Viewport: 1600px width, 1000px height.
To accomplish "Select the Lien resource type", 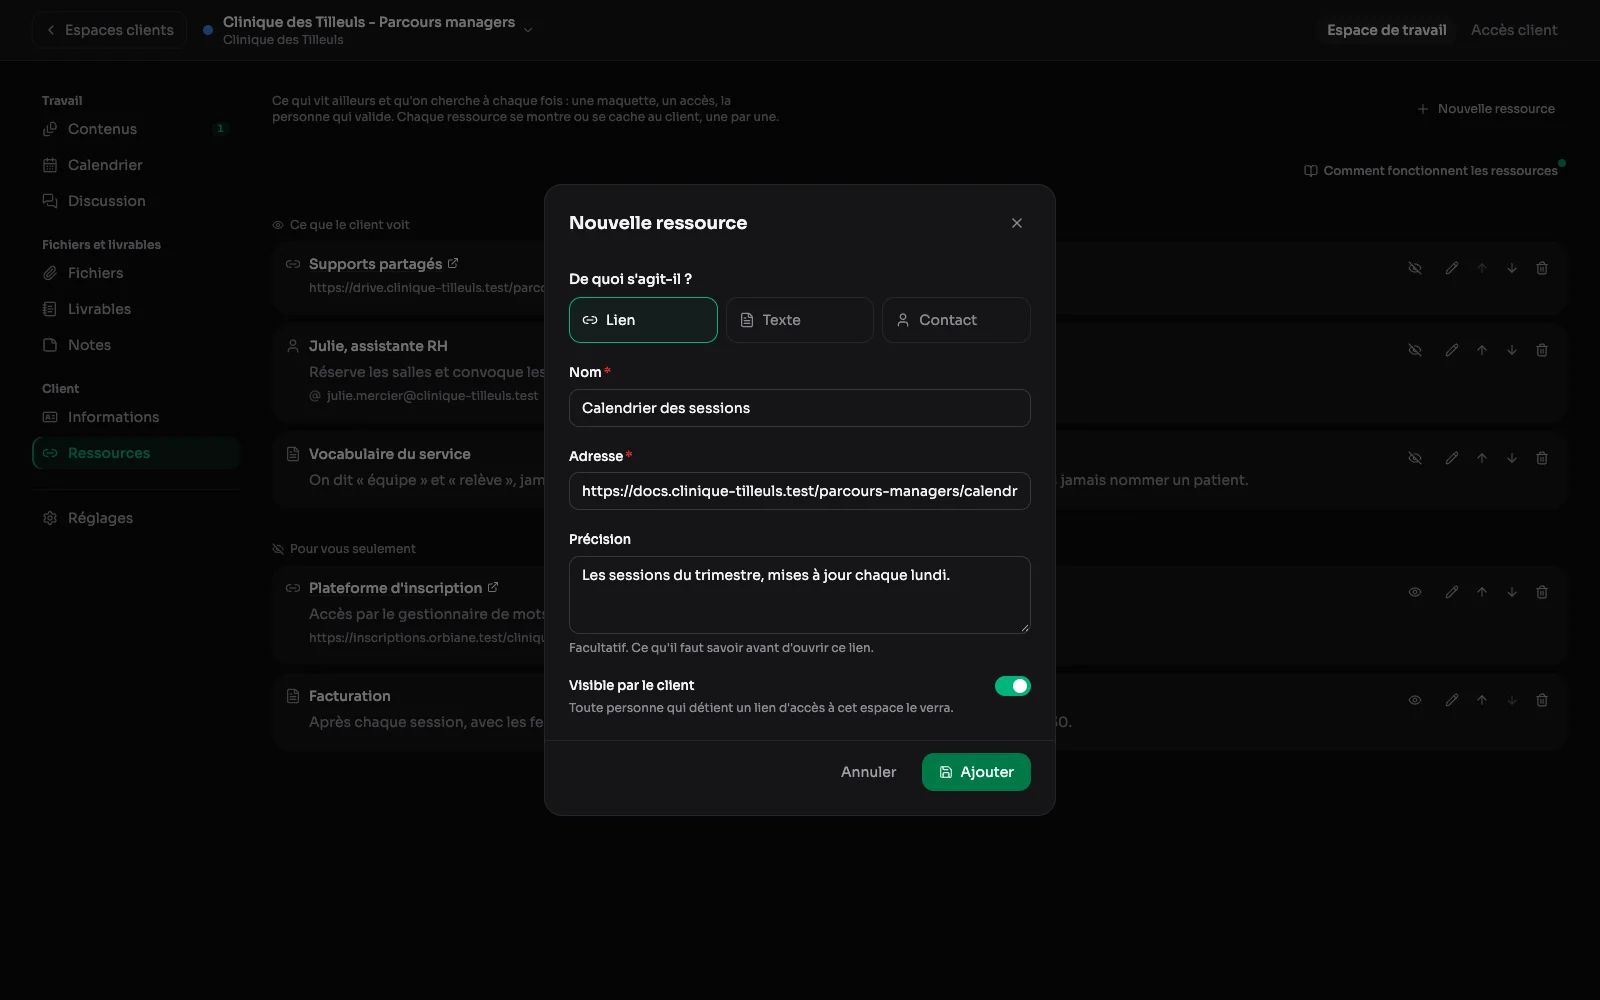I will coord(643,320).
